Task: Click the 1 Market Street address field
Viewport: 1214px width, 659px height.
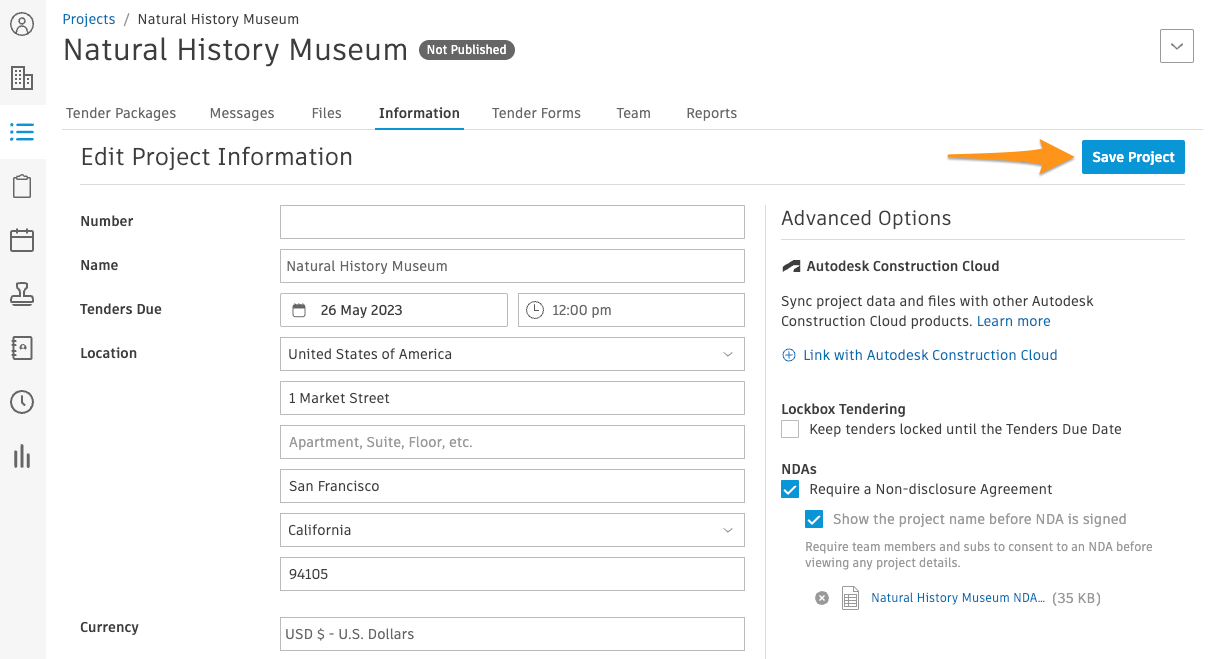Action: [512, 398]
